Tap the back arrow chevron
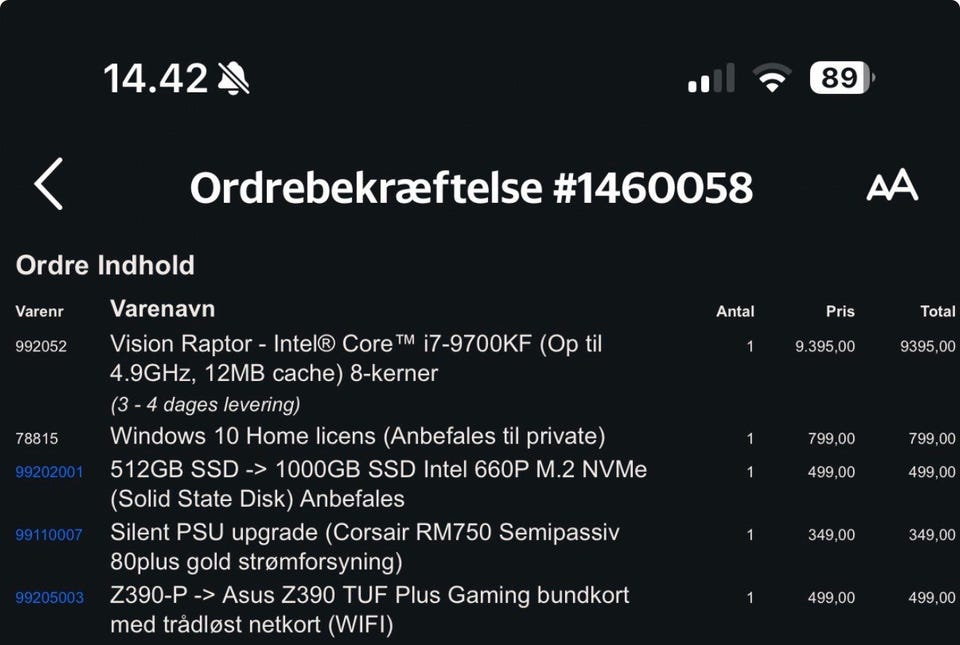The image size is (960, 645). click(48, 184)
